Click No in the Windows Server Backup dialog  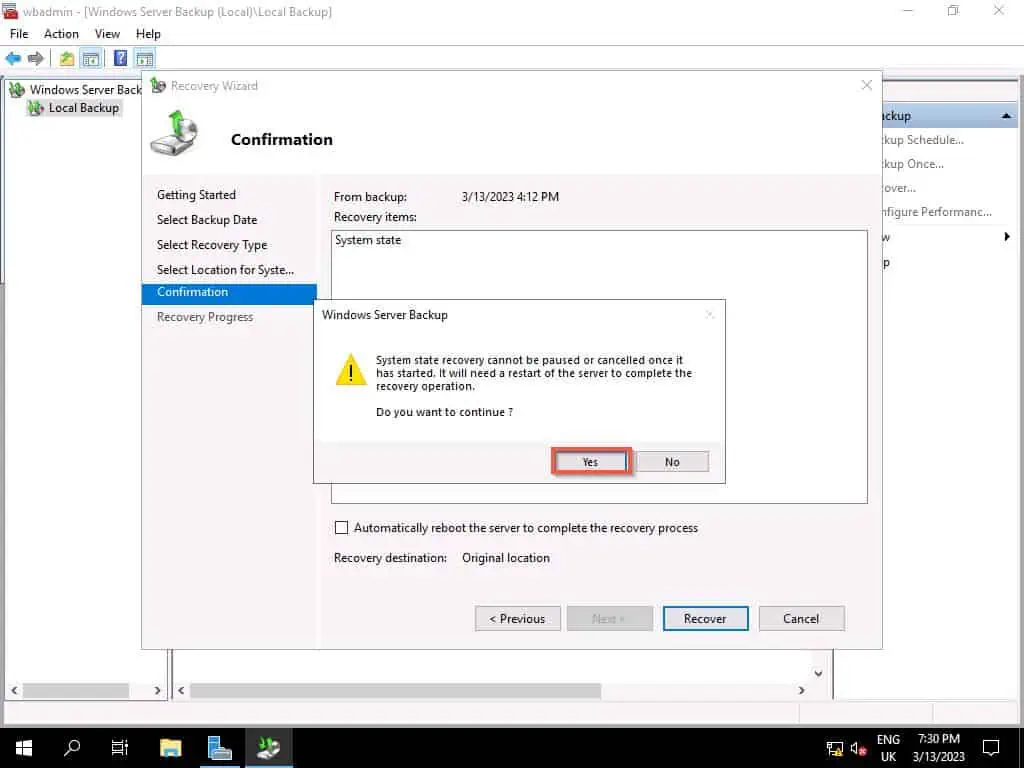coord(672,462)
